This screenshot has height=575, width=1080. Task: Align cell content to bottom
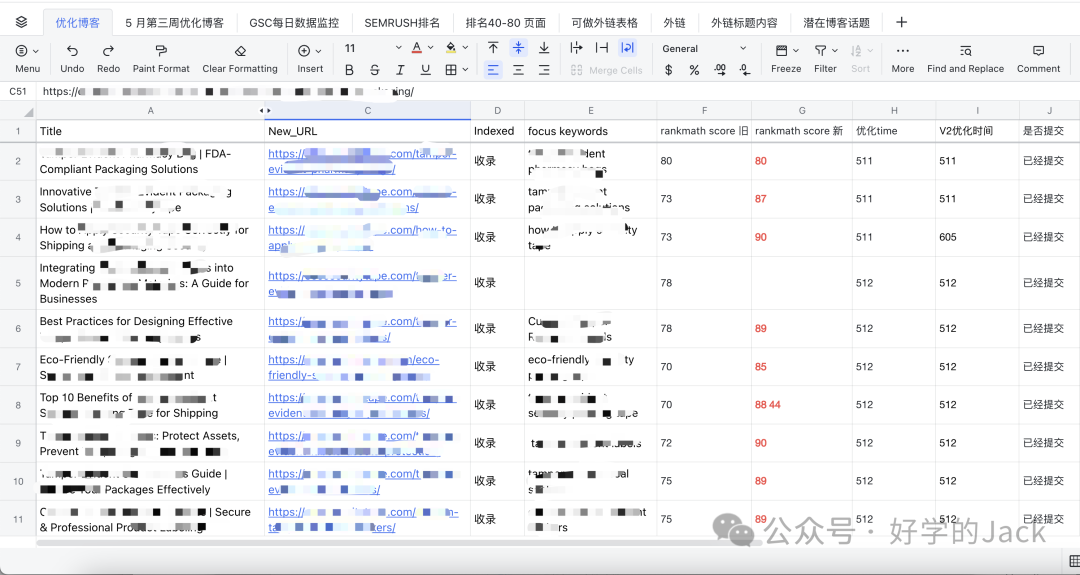click(x=544, y=48)
